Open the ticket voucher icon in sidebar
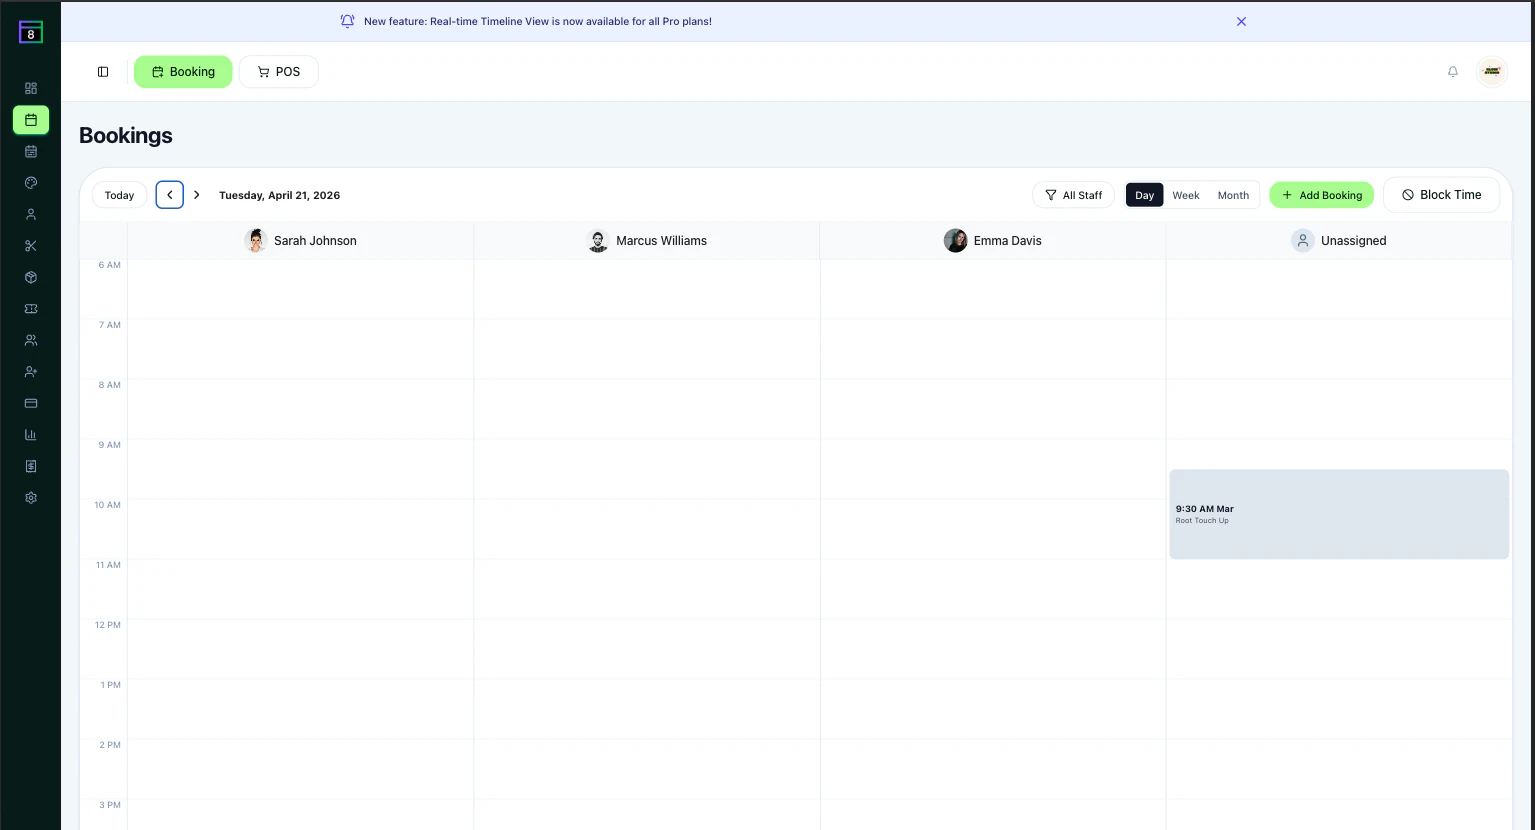This screenshot has height=830, width=1535. (x=31, y=309)
